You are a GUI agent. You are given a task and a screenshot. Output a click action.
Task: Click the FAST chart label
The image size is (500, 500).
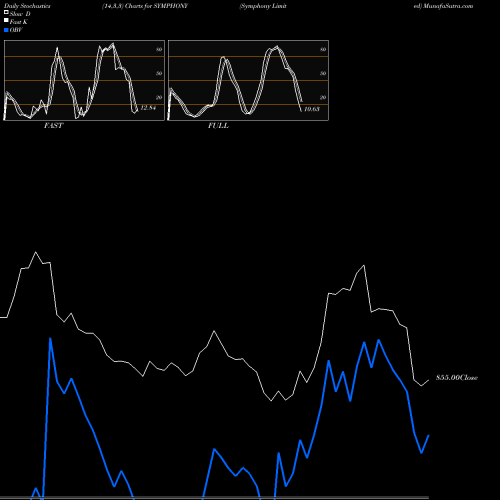[x=53, y=126]
